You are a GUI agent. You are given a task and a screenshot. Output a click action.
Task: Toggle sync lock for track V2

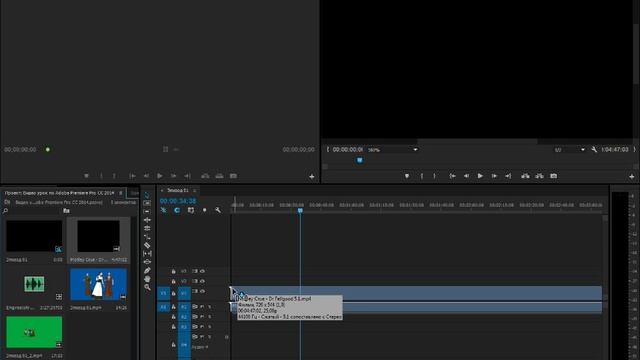(195, 281)
